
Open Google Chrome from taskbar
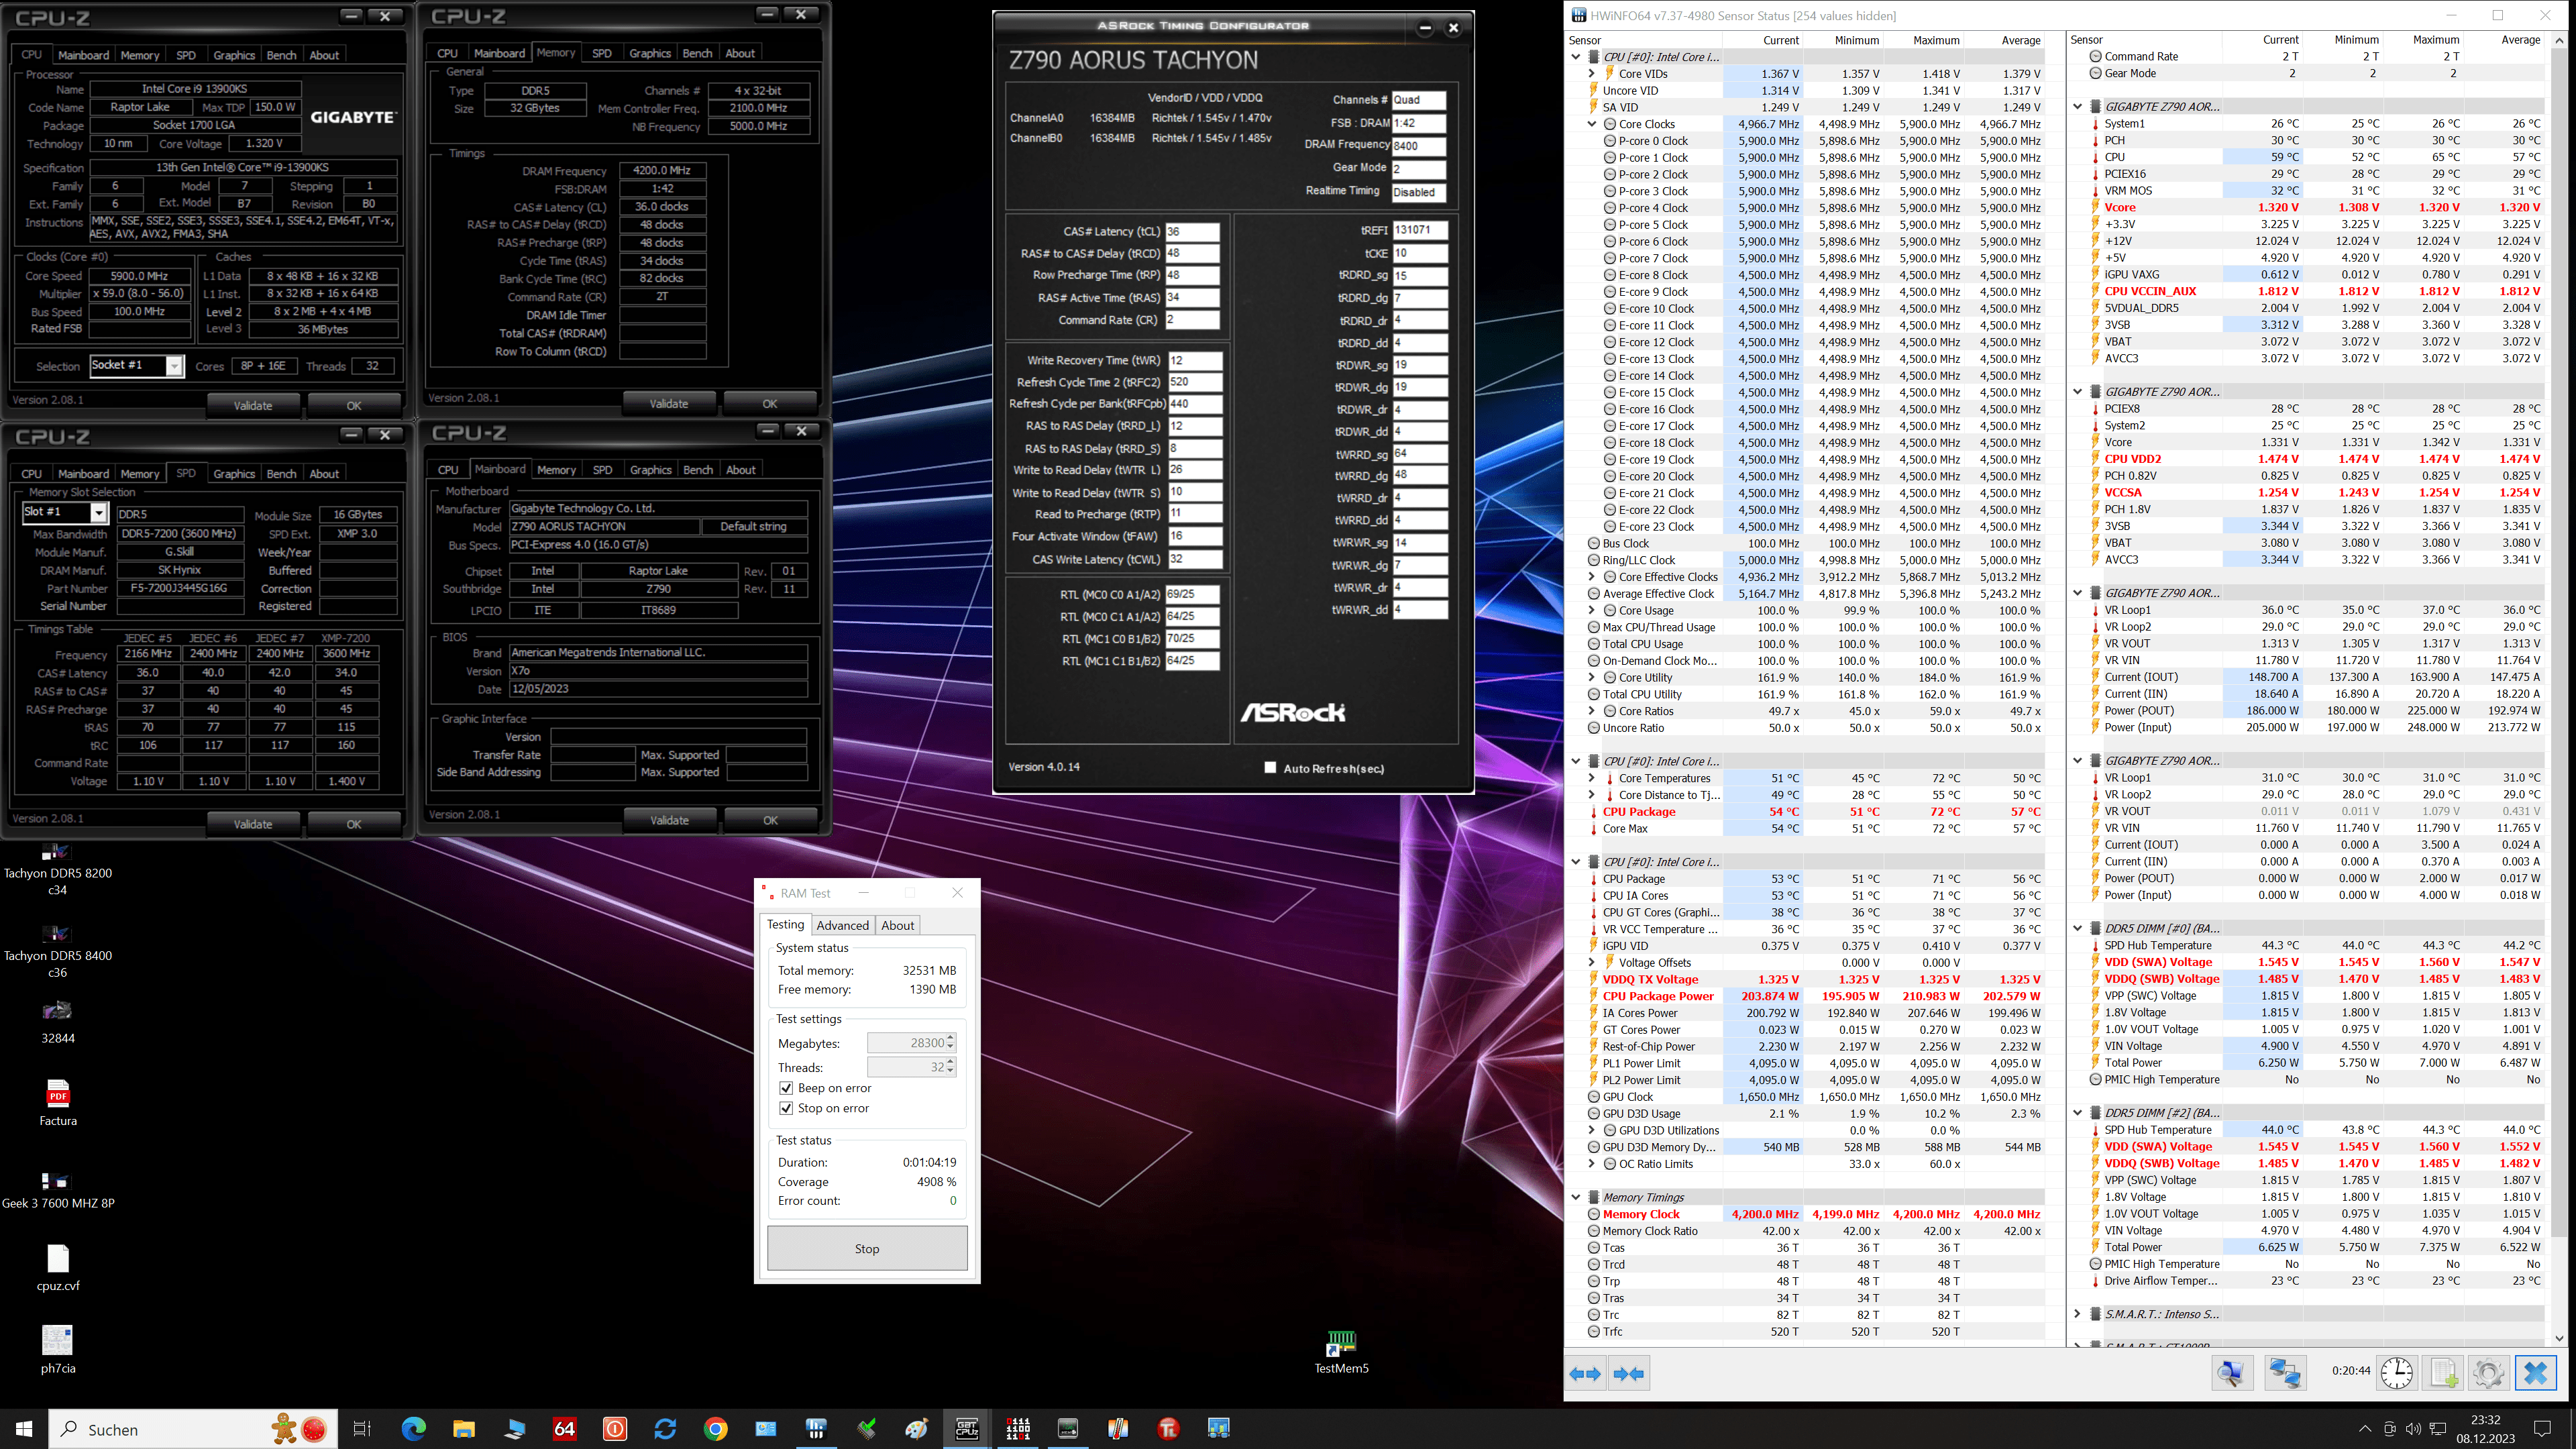(x=715, y=1429)
